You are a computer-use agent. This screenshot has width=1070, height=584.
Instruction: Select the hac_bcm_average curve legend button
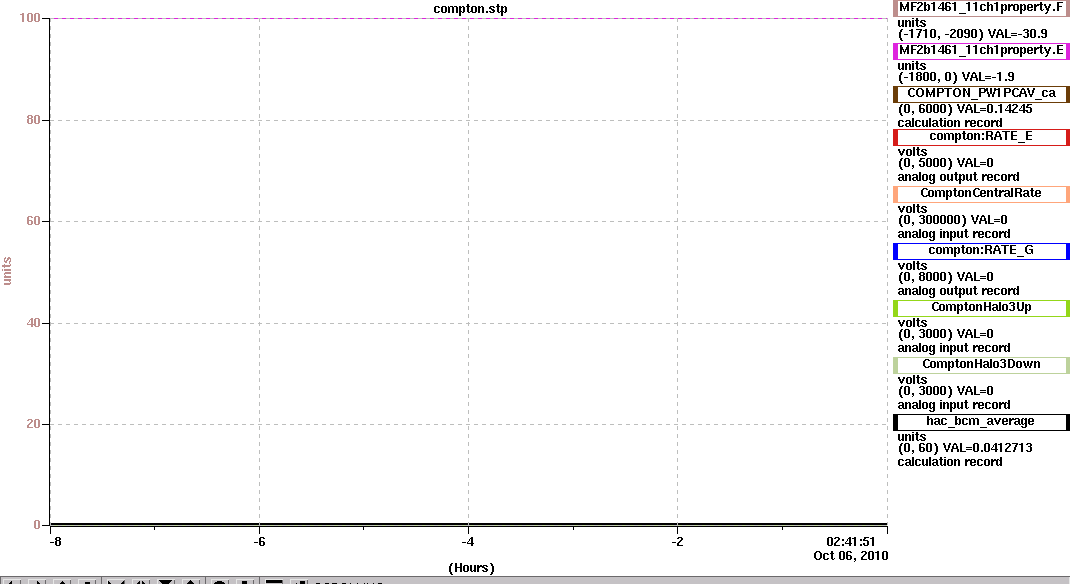coord(981,422)
